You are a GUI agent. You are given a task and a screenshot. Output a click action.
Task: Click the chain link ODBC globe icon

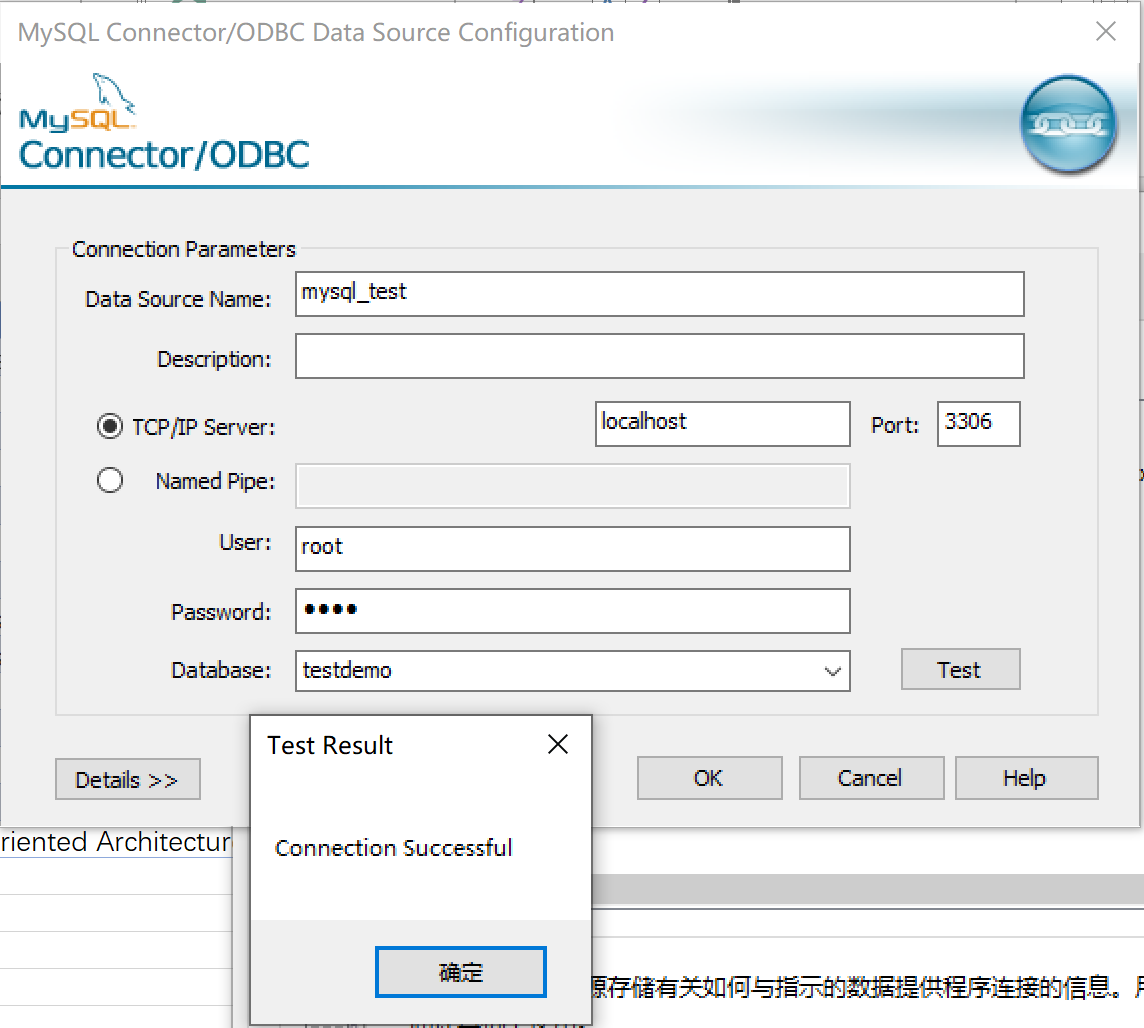(1068, 124)
